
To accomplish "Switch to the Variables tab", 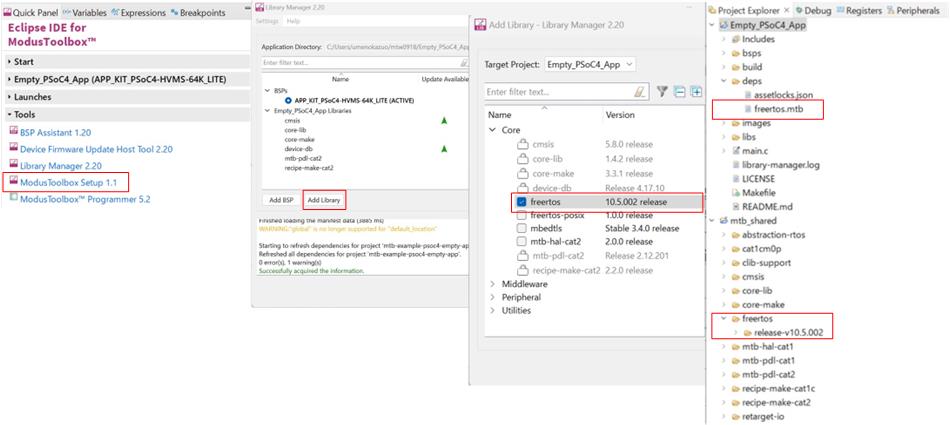I will pos(85,12).
